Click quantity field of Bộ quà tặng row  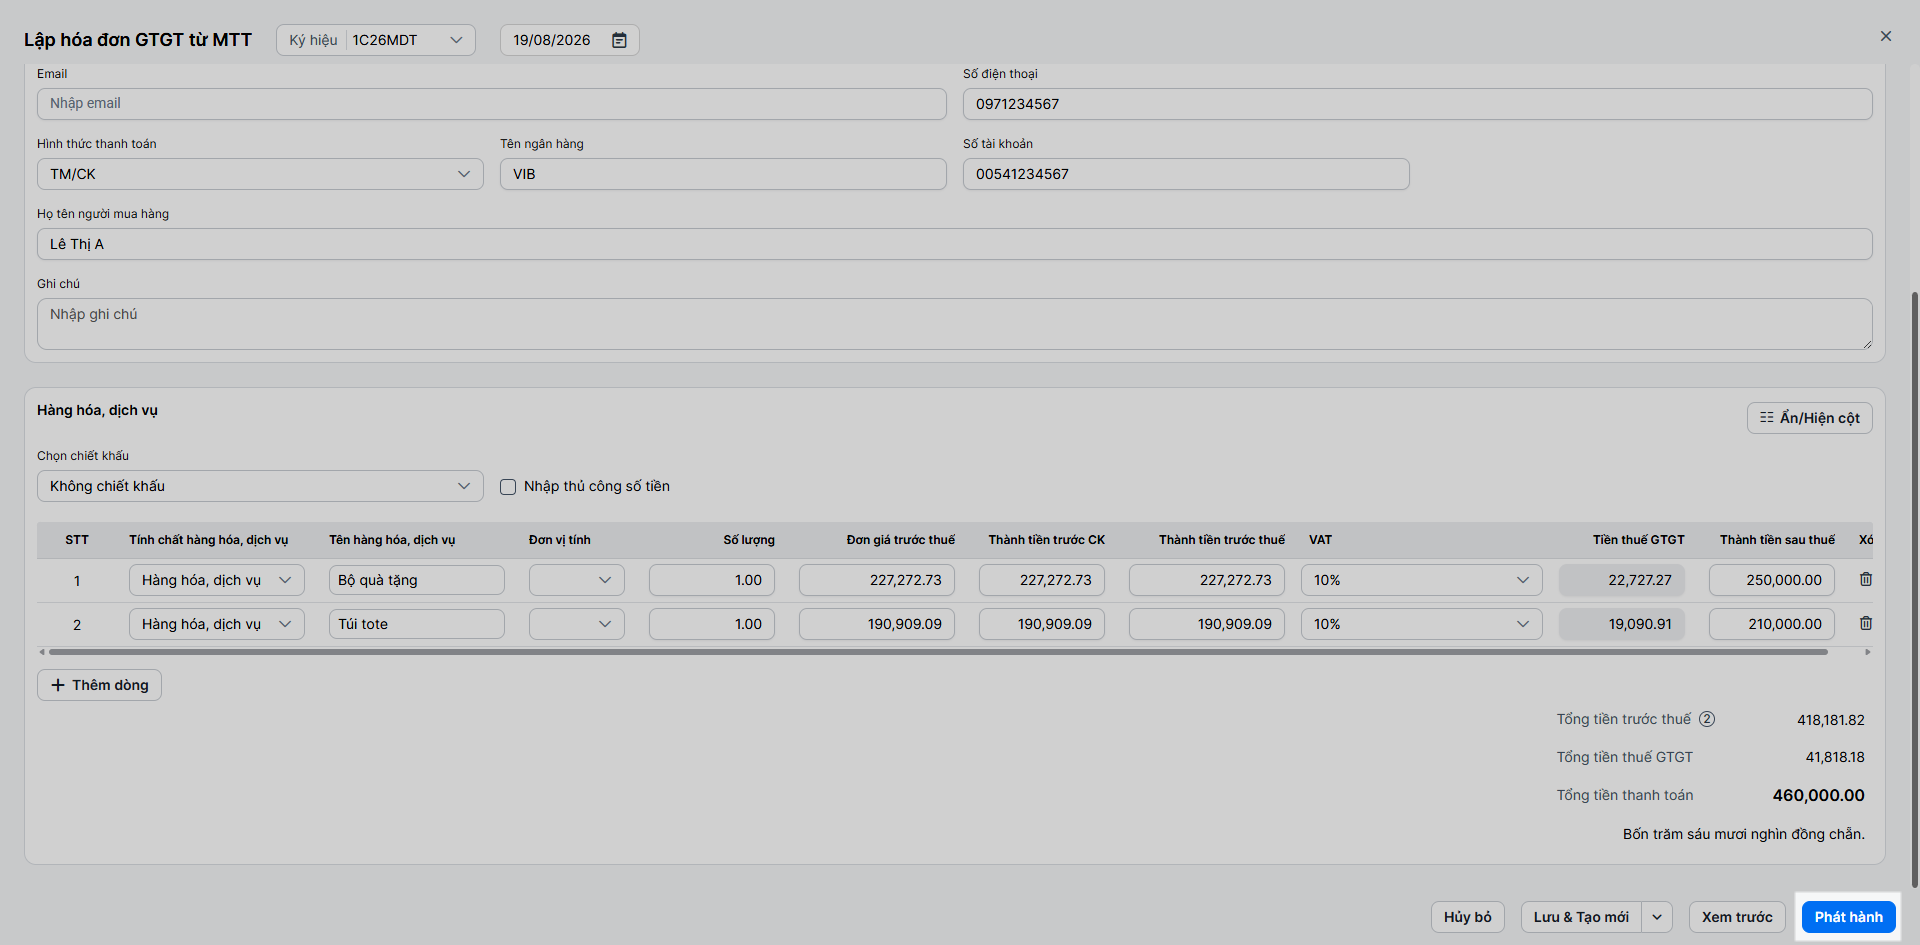pos(712,580)
